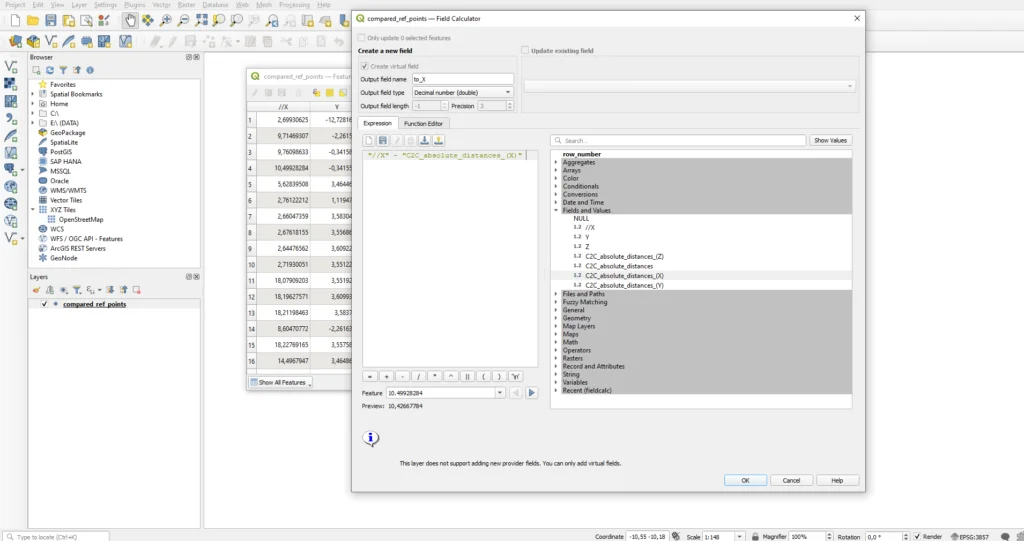
Task: Click OK in Field Calculator
Action: point(745,480)
